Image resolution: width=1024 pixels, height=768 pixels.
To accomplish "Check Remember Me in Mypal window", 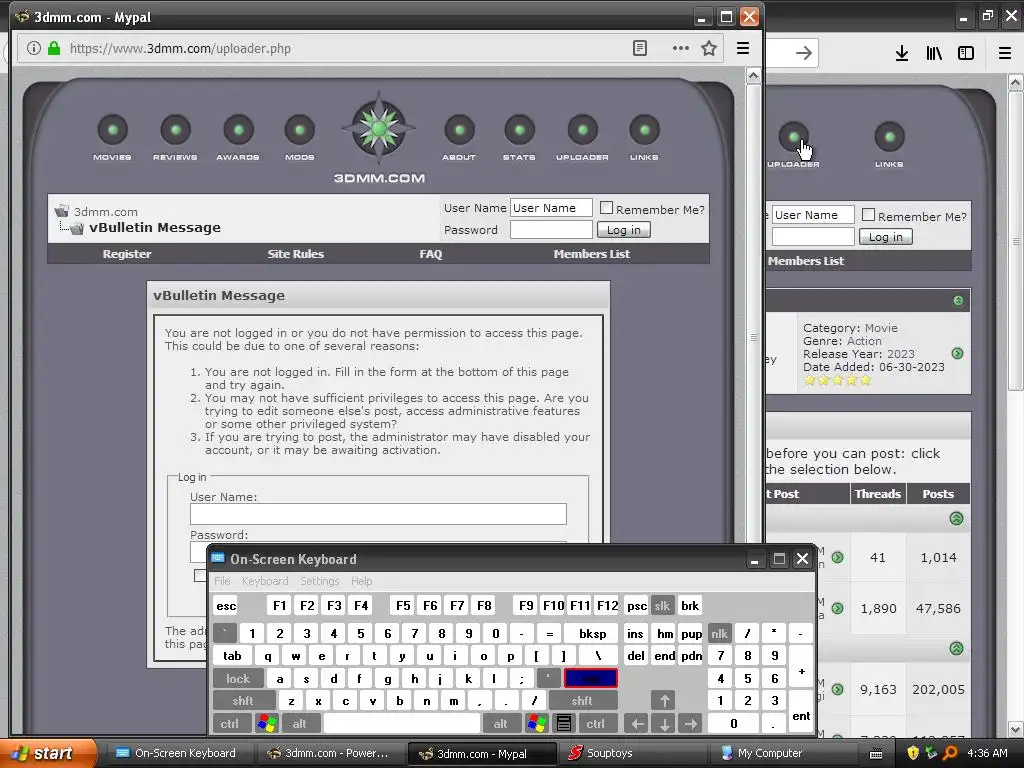I will tap(606, 208).
